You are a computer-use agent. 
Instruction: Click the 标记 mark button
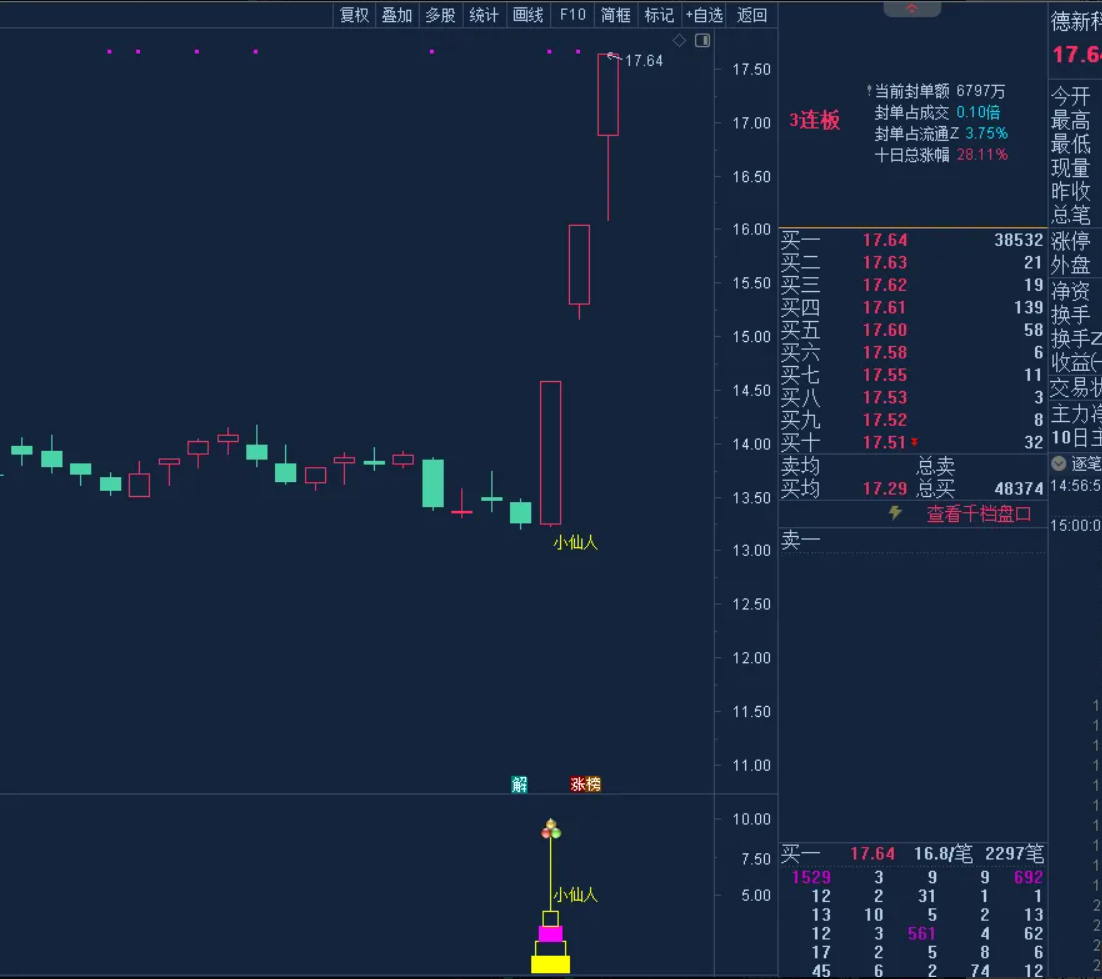click(x=659, y=14)
